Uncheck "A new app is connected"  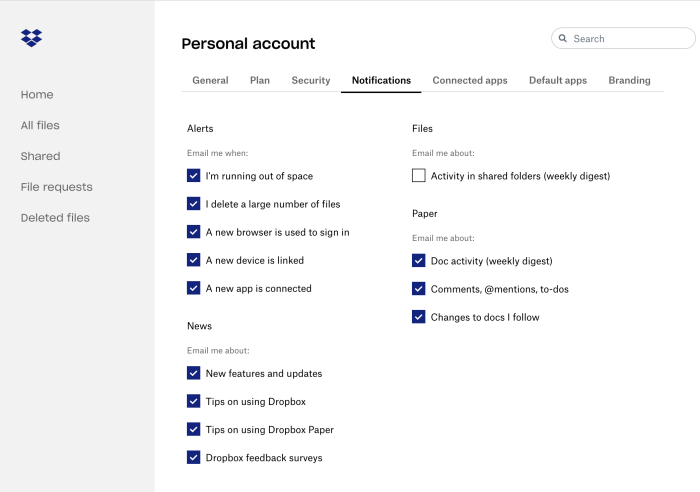point(193,288)
